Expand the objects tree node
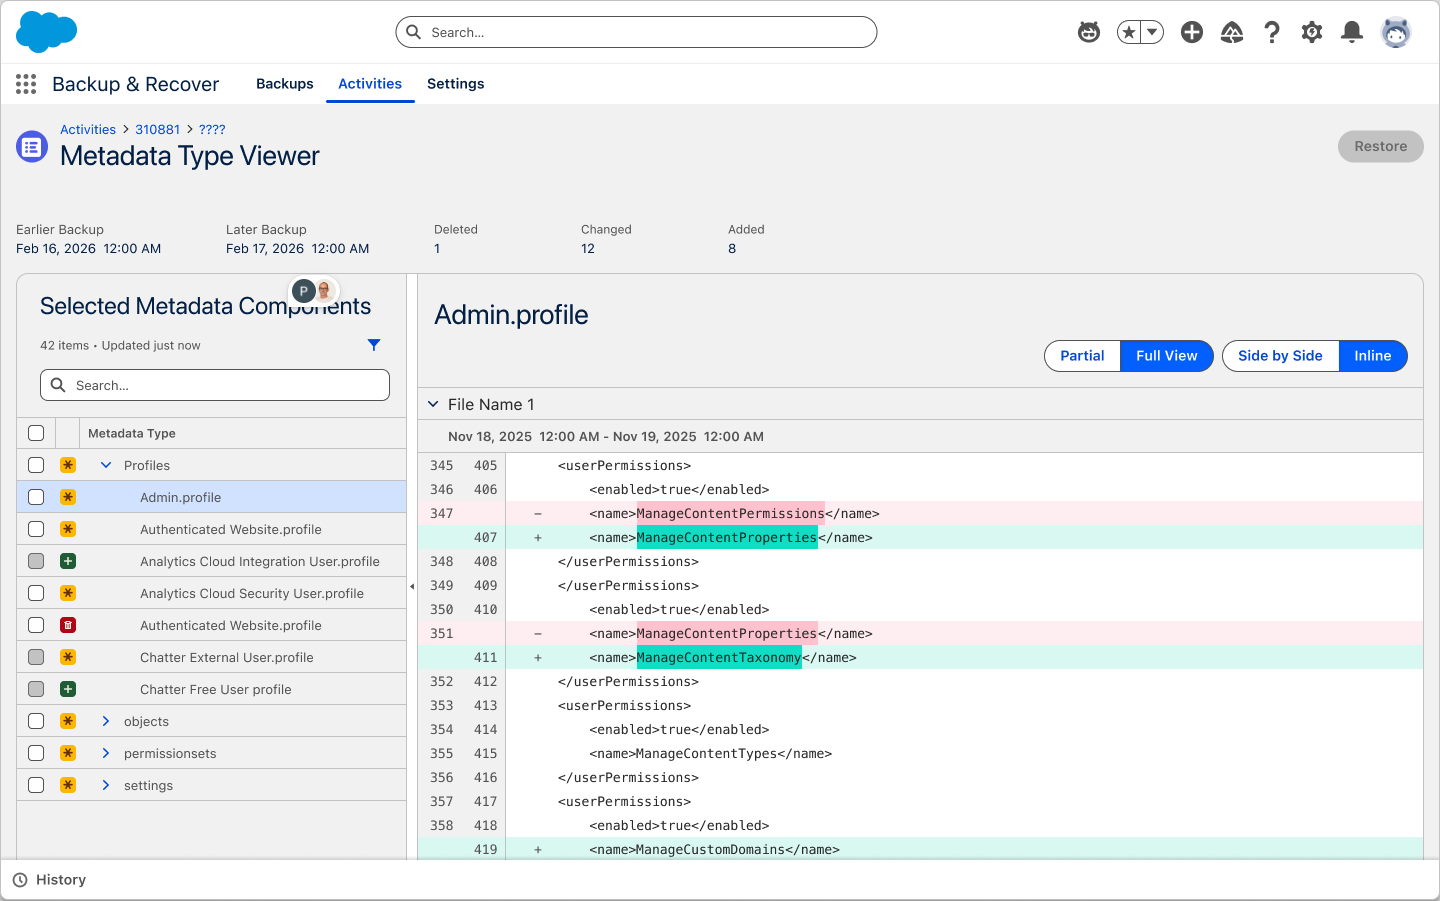This screenshot has height=901, width=1440. 106,721
